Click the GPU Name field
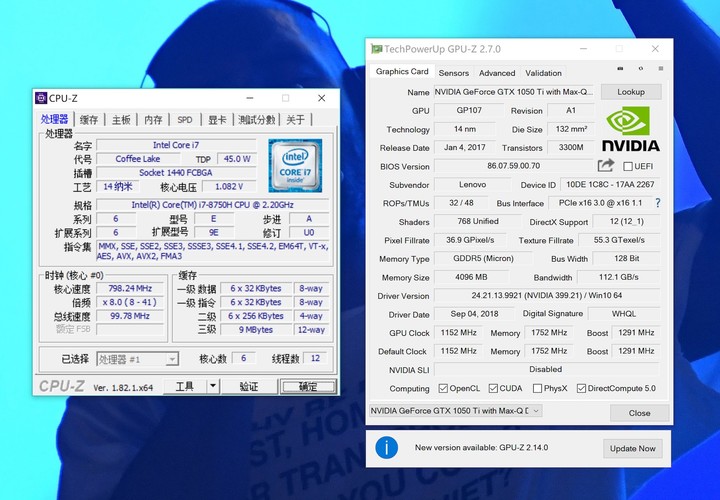 (514, 92)
